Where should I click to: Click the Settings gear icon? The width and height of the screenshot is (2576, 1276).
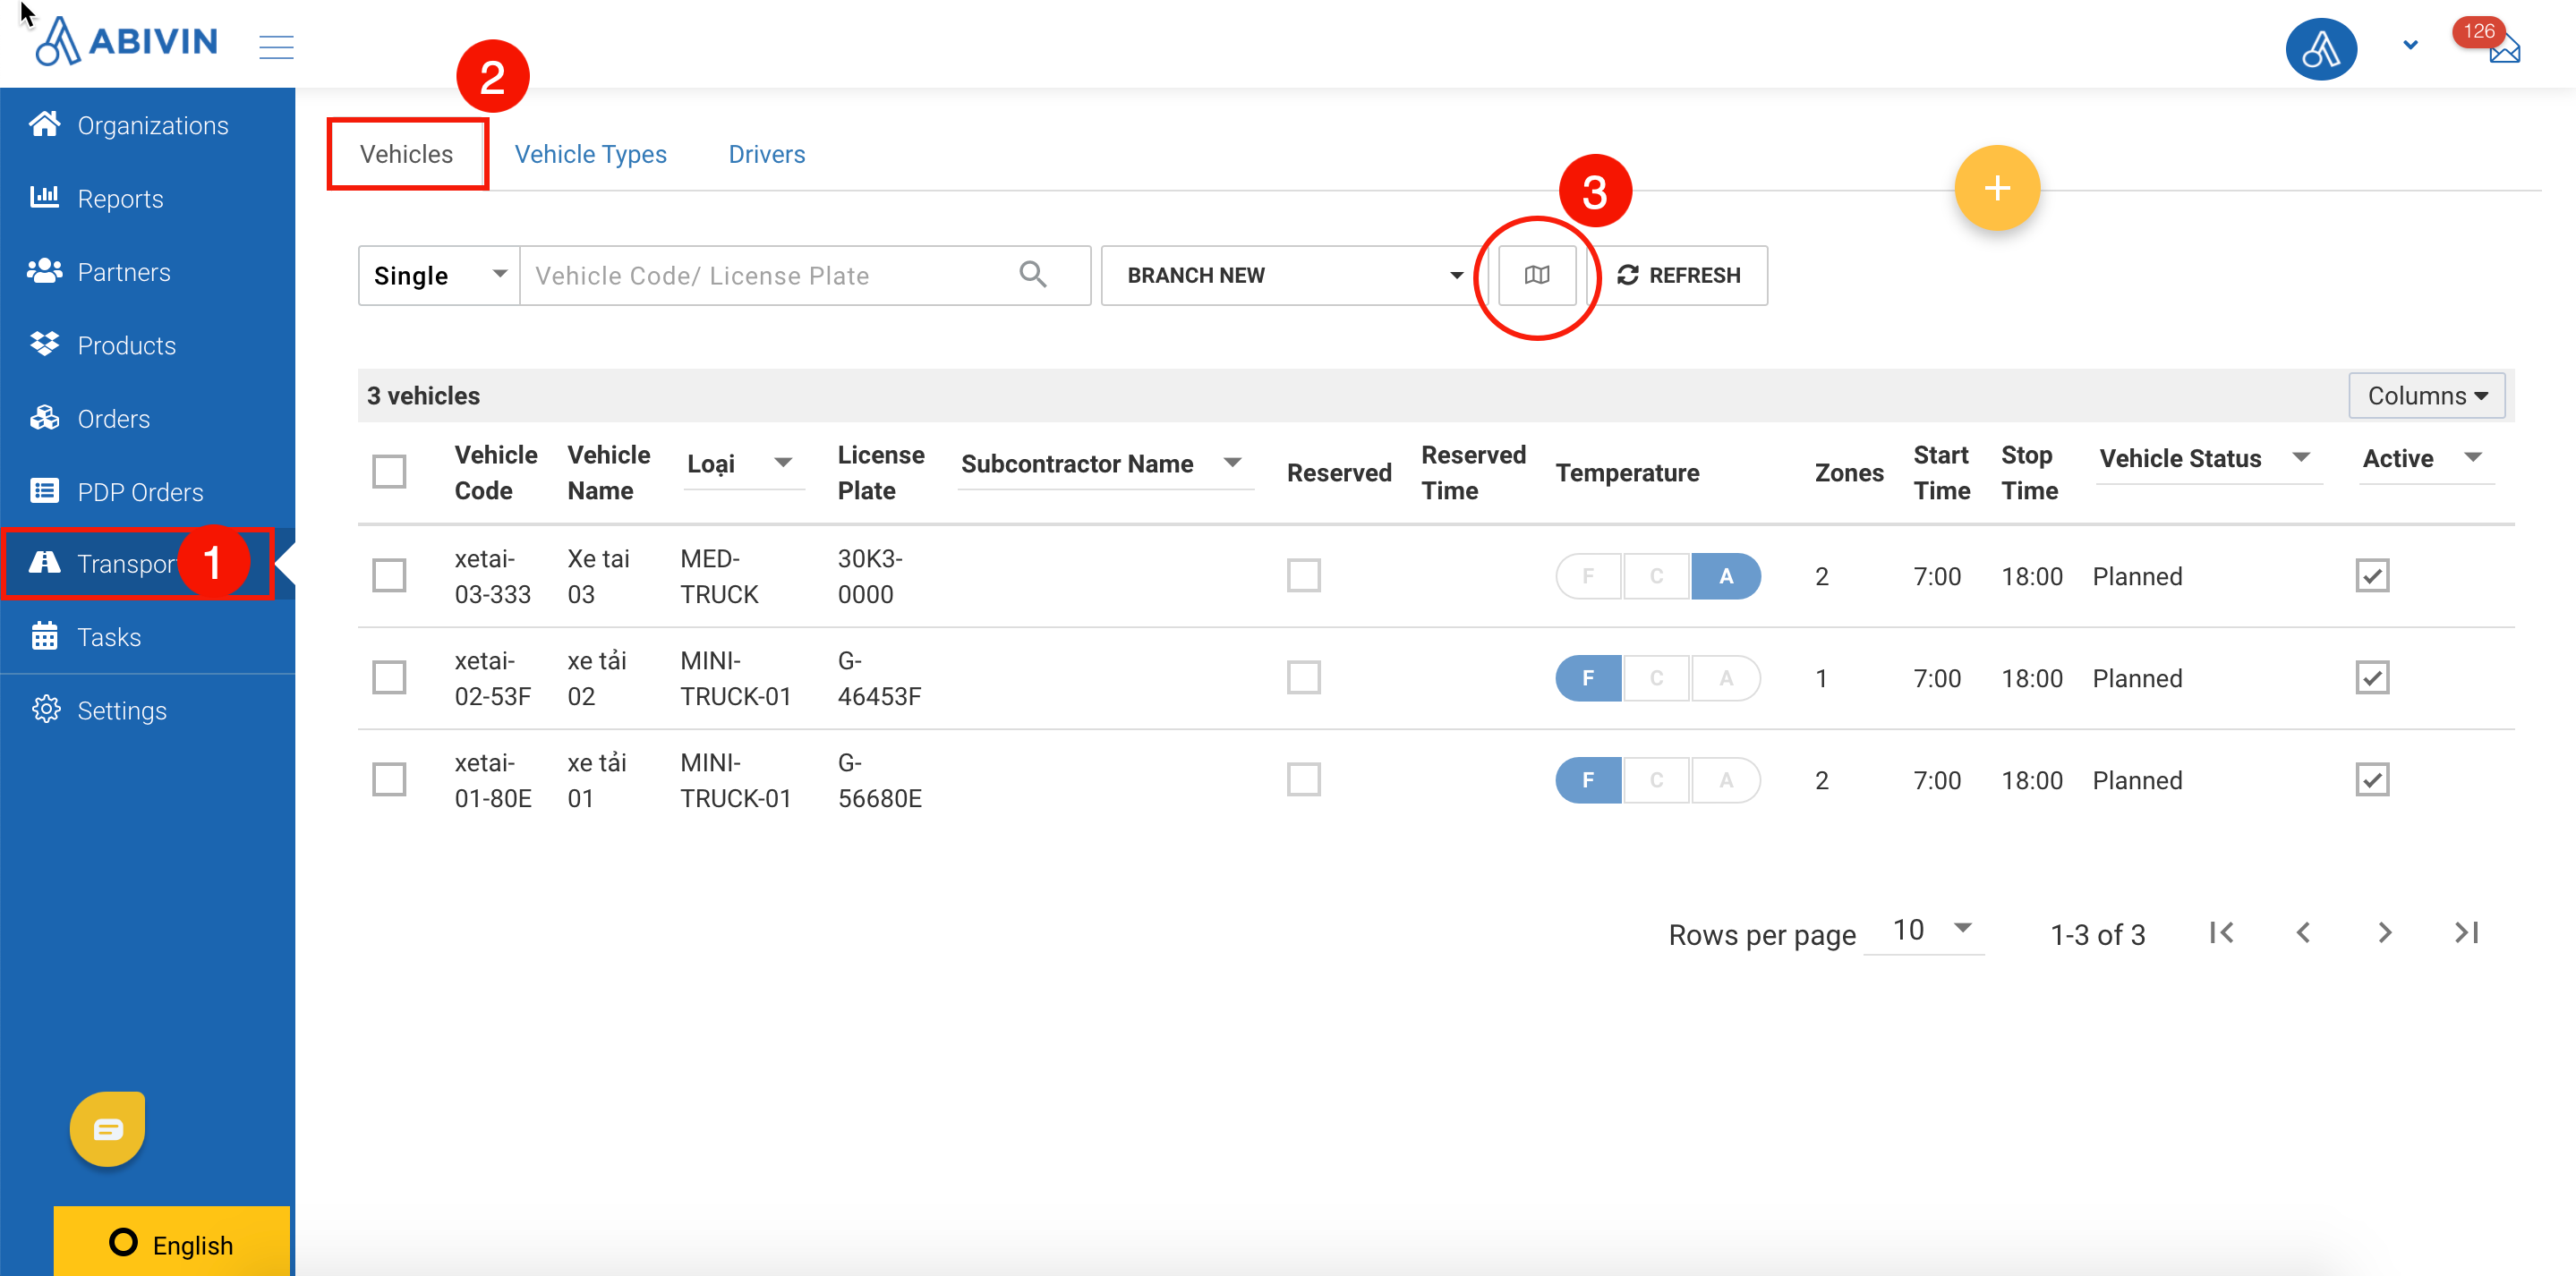click(45, 710)
